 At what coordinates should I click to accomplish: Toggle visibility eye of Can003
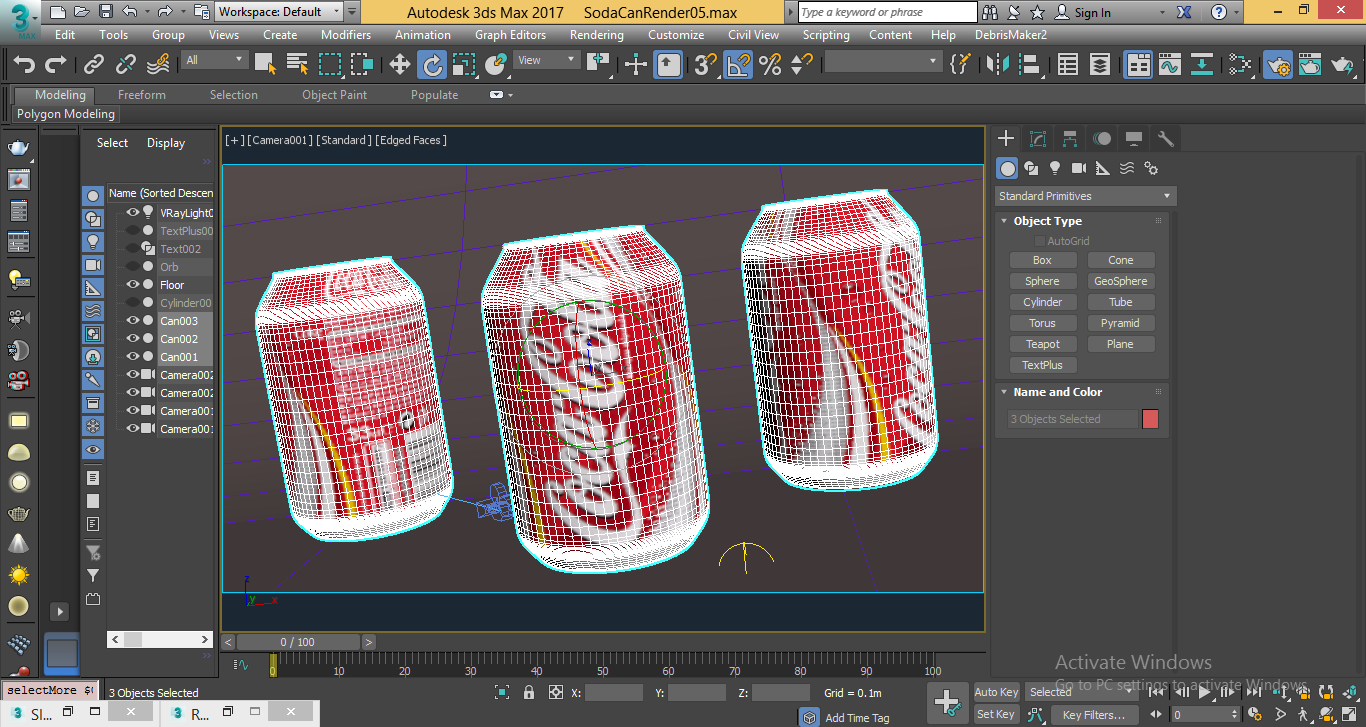coord(133,321)
